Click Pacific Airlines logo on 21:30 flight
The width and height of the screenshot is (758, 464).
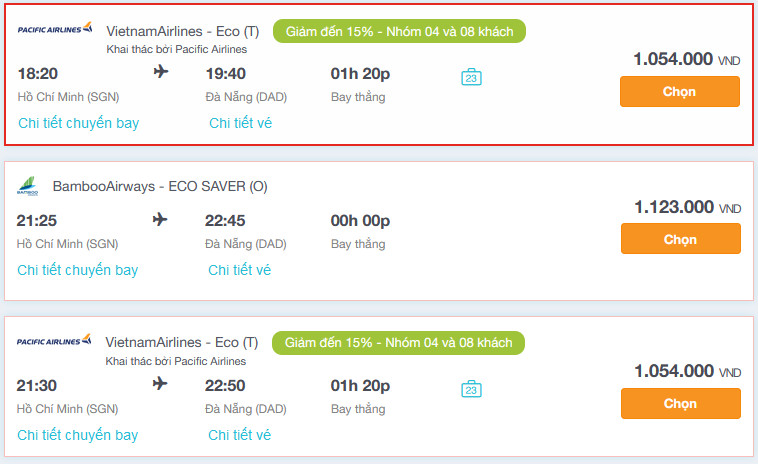(55, 341)
